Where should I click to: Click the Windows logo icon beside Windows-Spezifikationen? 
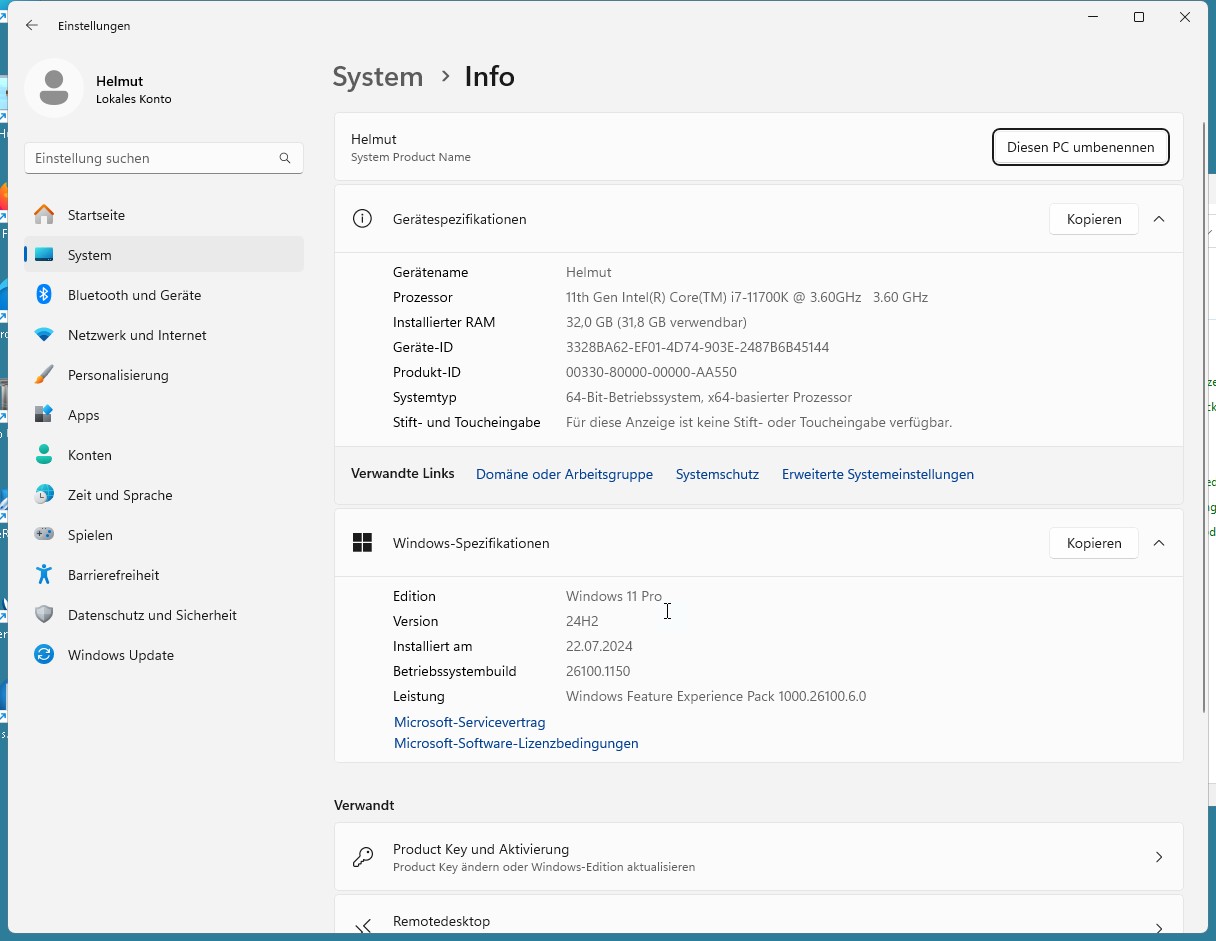click(362, 543)
